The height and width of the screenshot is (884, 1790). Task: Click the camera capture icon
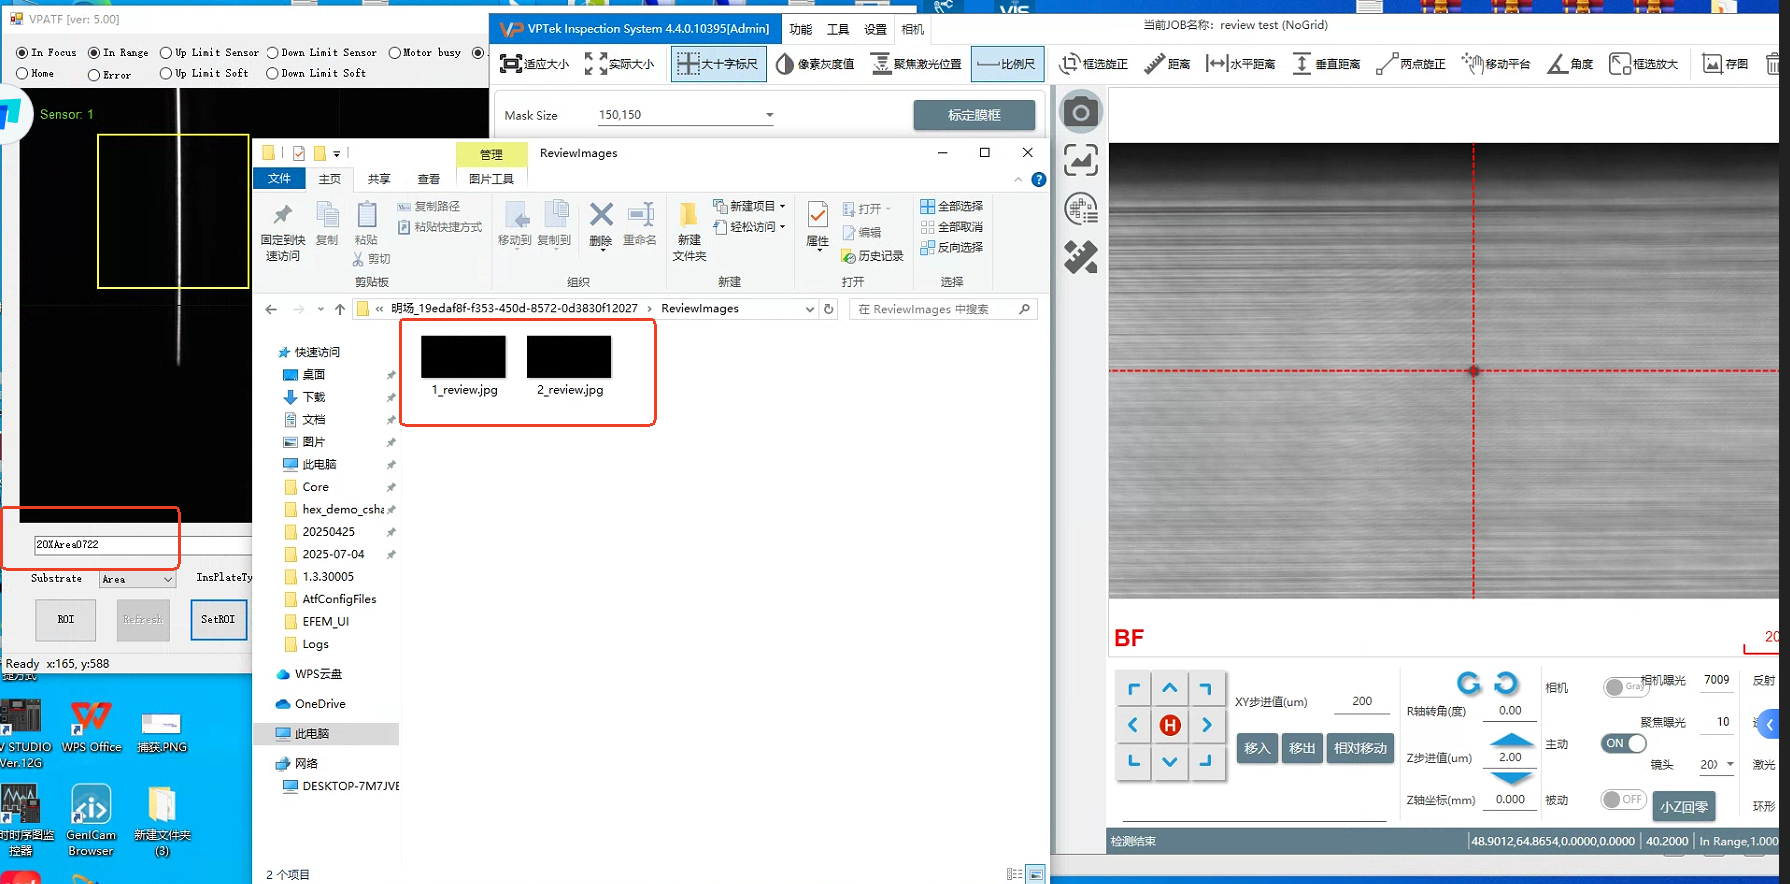(x=1080, y=113)
